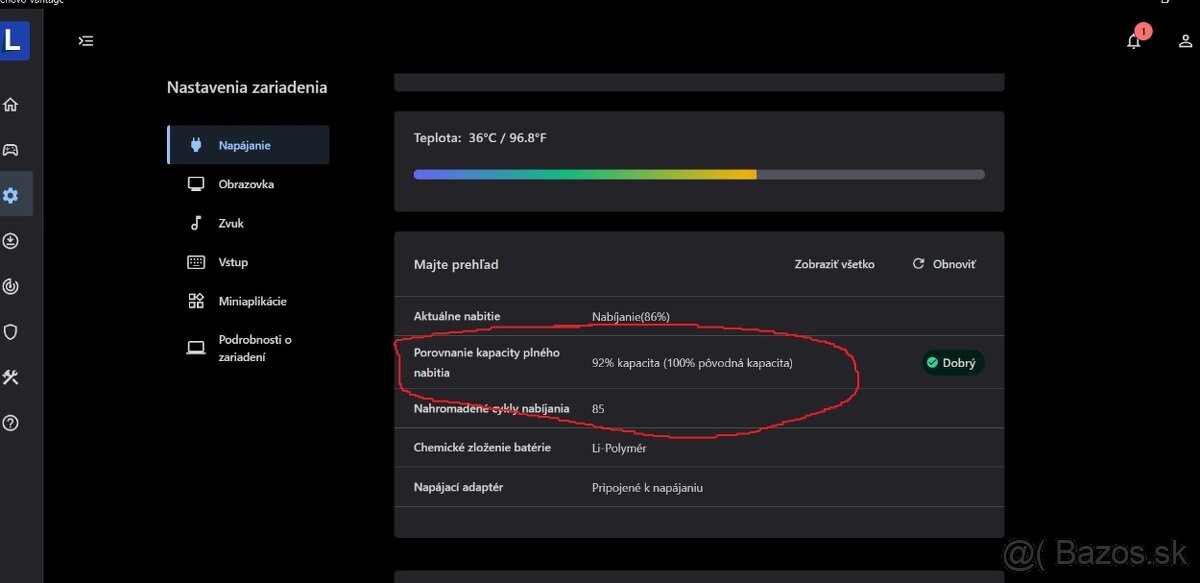The width and height of the screenshot is (1200, 583).
Task: Open the hardware tools wrench icon
Action: pos(10,377)
